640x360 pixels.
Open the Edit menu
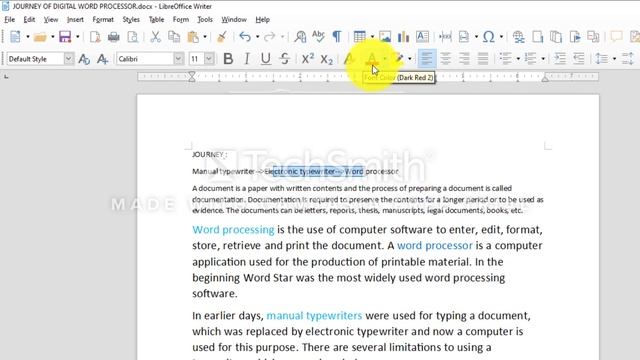pyautogui.click(x=29, y=20)
